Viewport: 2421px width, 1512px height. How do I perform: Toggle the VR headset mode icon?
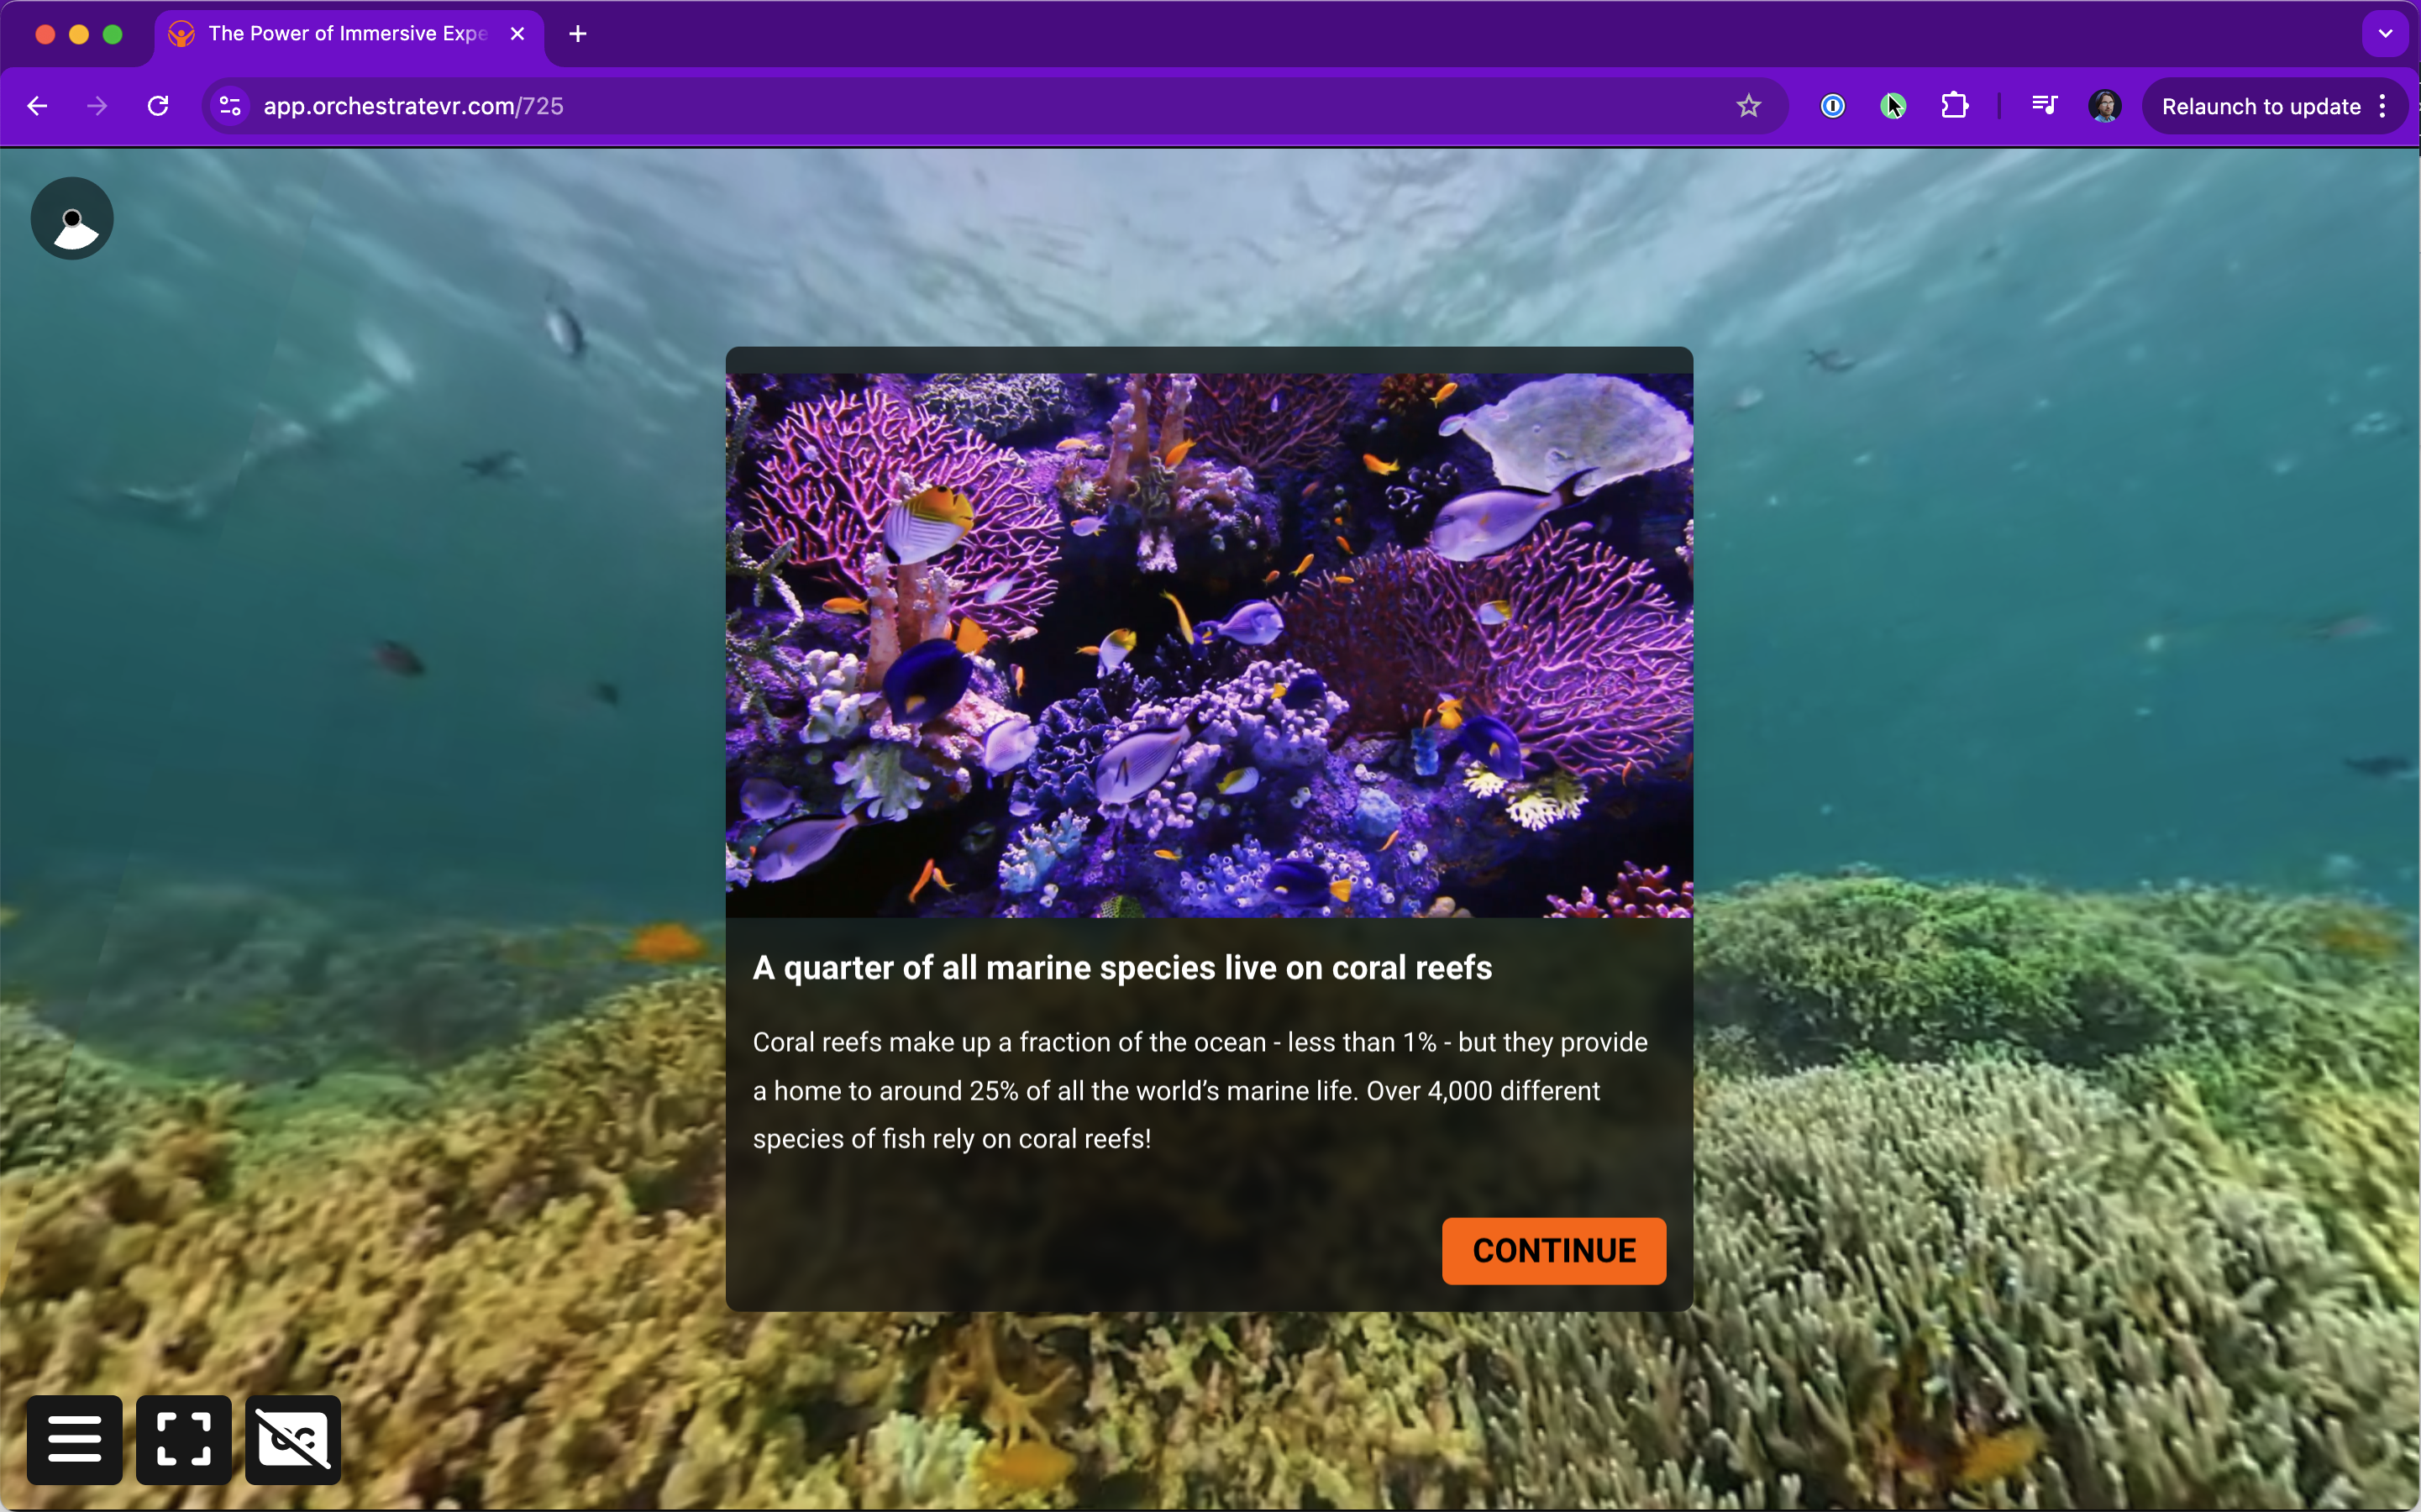point(292,1439)
